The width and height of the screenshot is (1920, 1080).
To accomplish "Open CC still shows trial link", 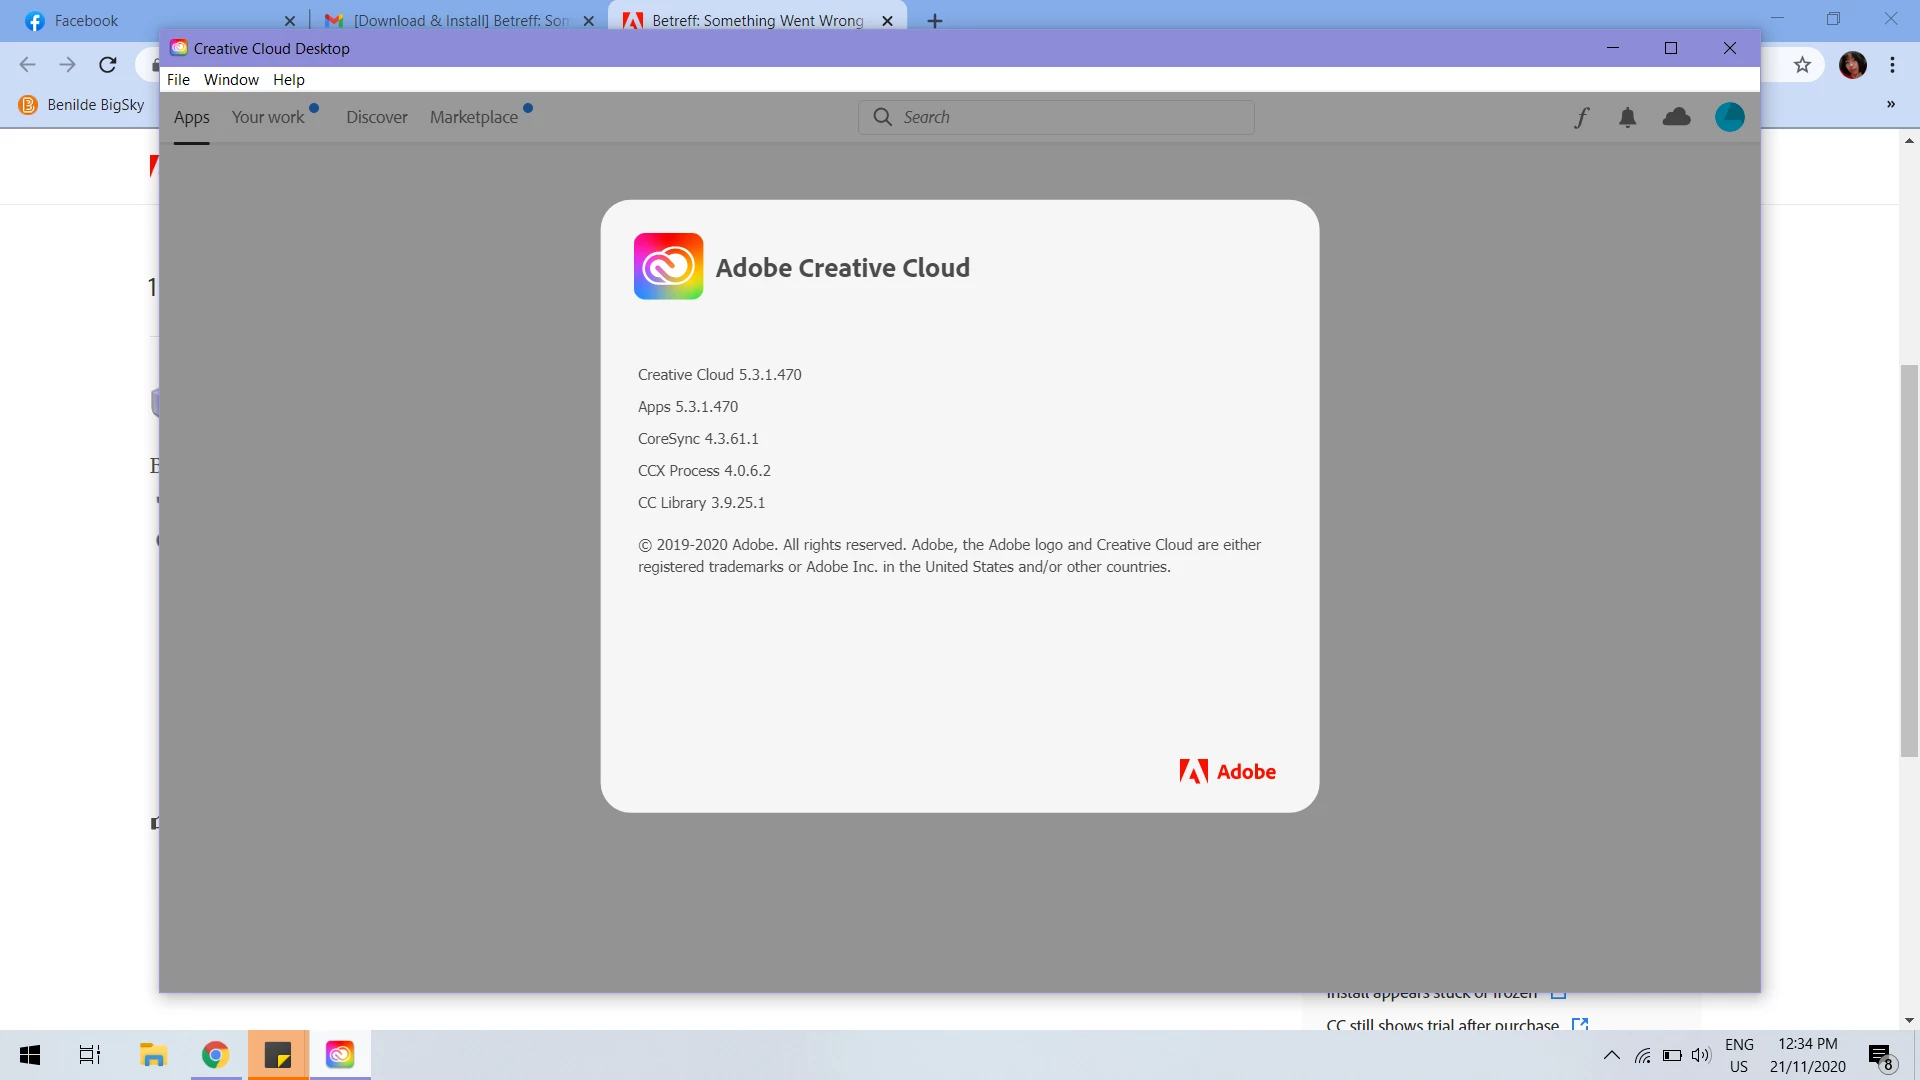I will point(1442,1024).
